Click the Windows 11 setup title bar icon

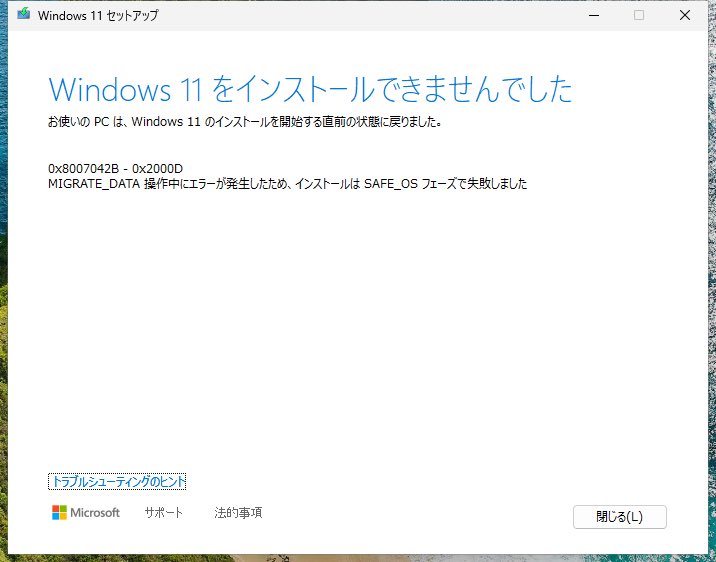pos(23,14)
